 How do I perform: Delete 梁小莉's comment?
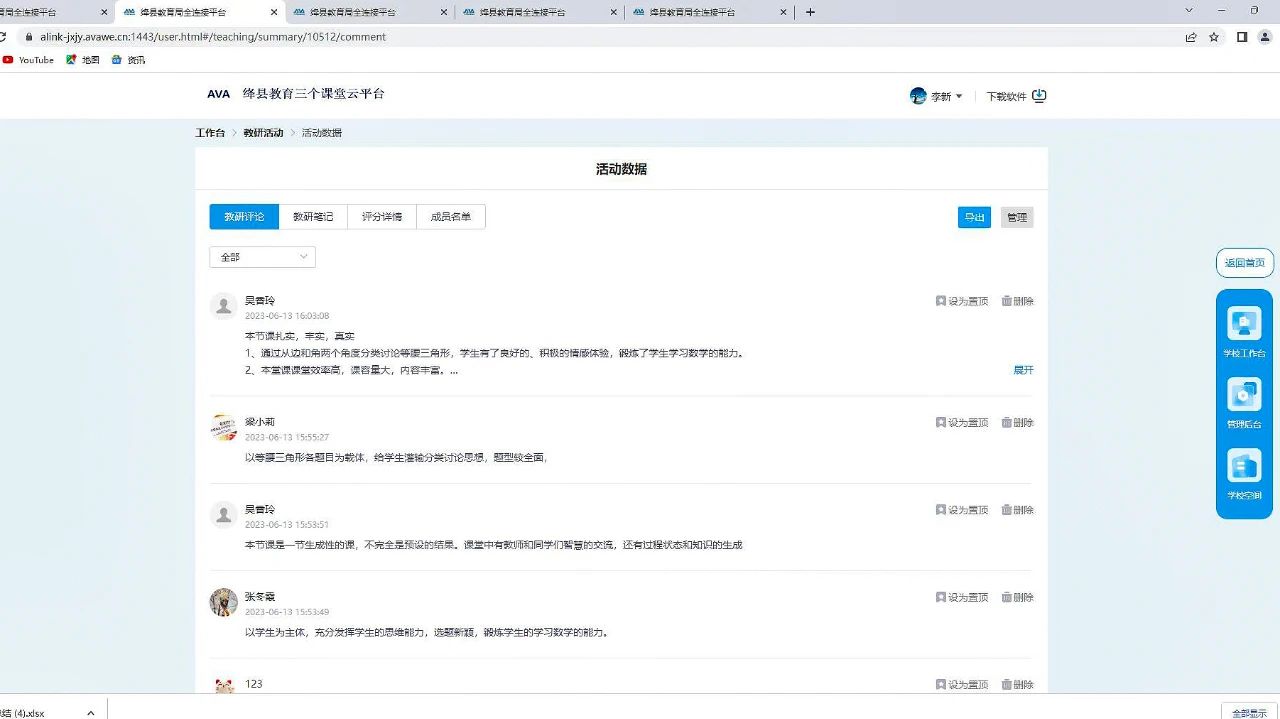coord(1018,423)
